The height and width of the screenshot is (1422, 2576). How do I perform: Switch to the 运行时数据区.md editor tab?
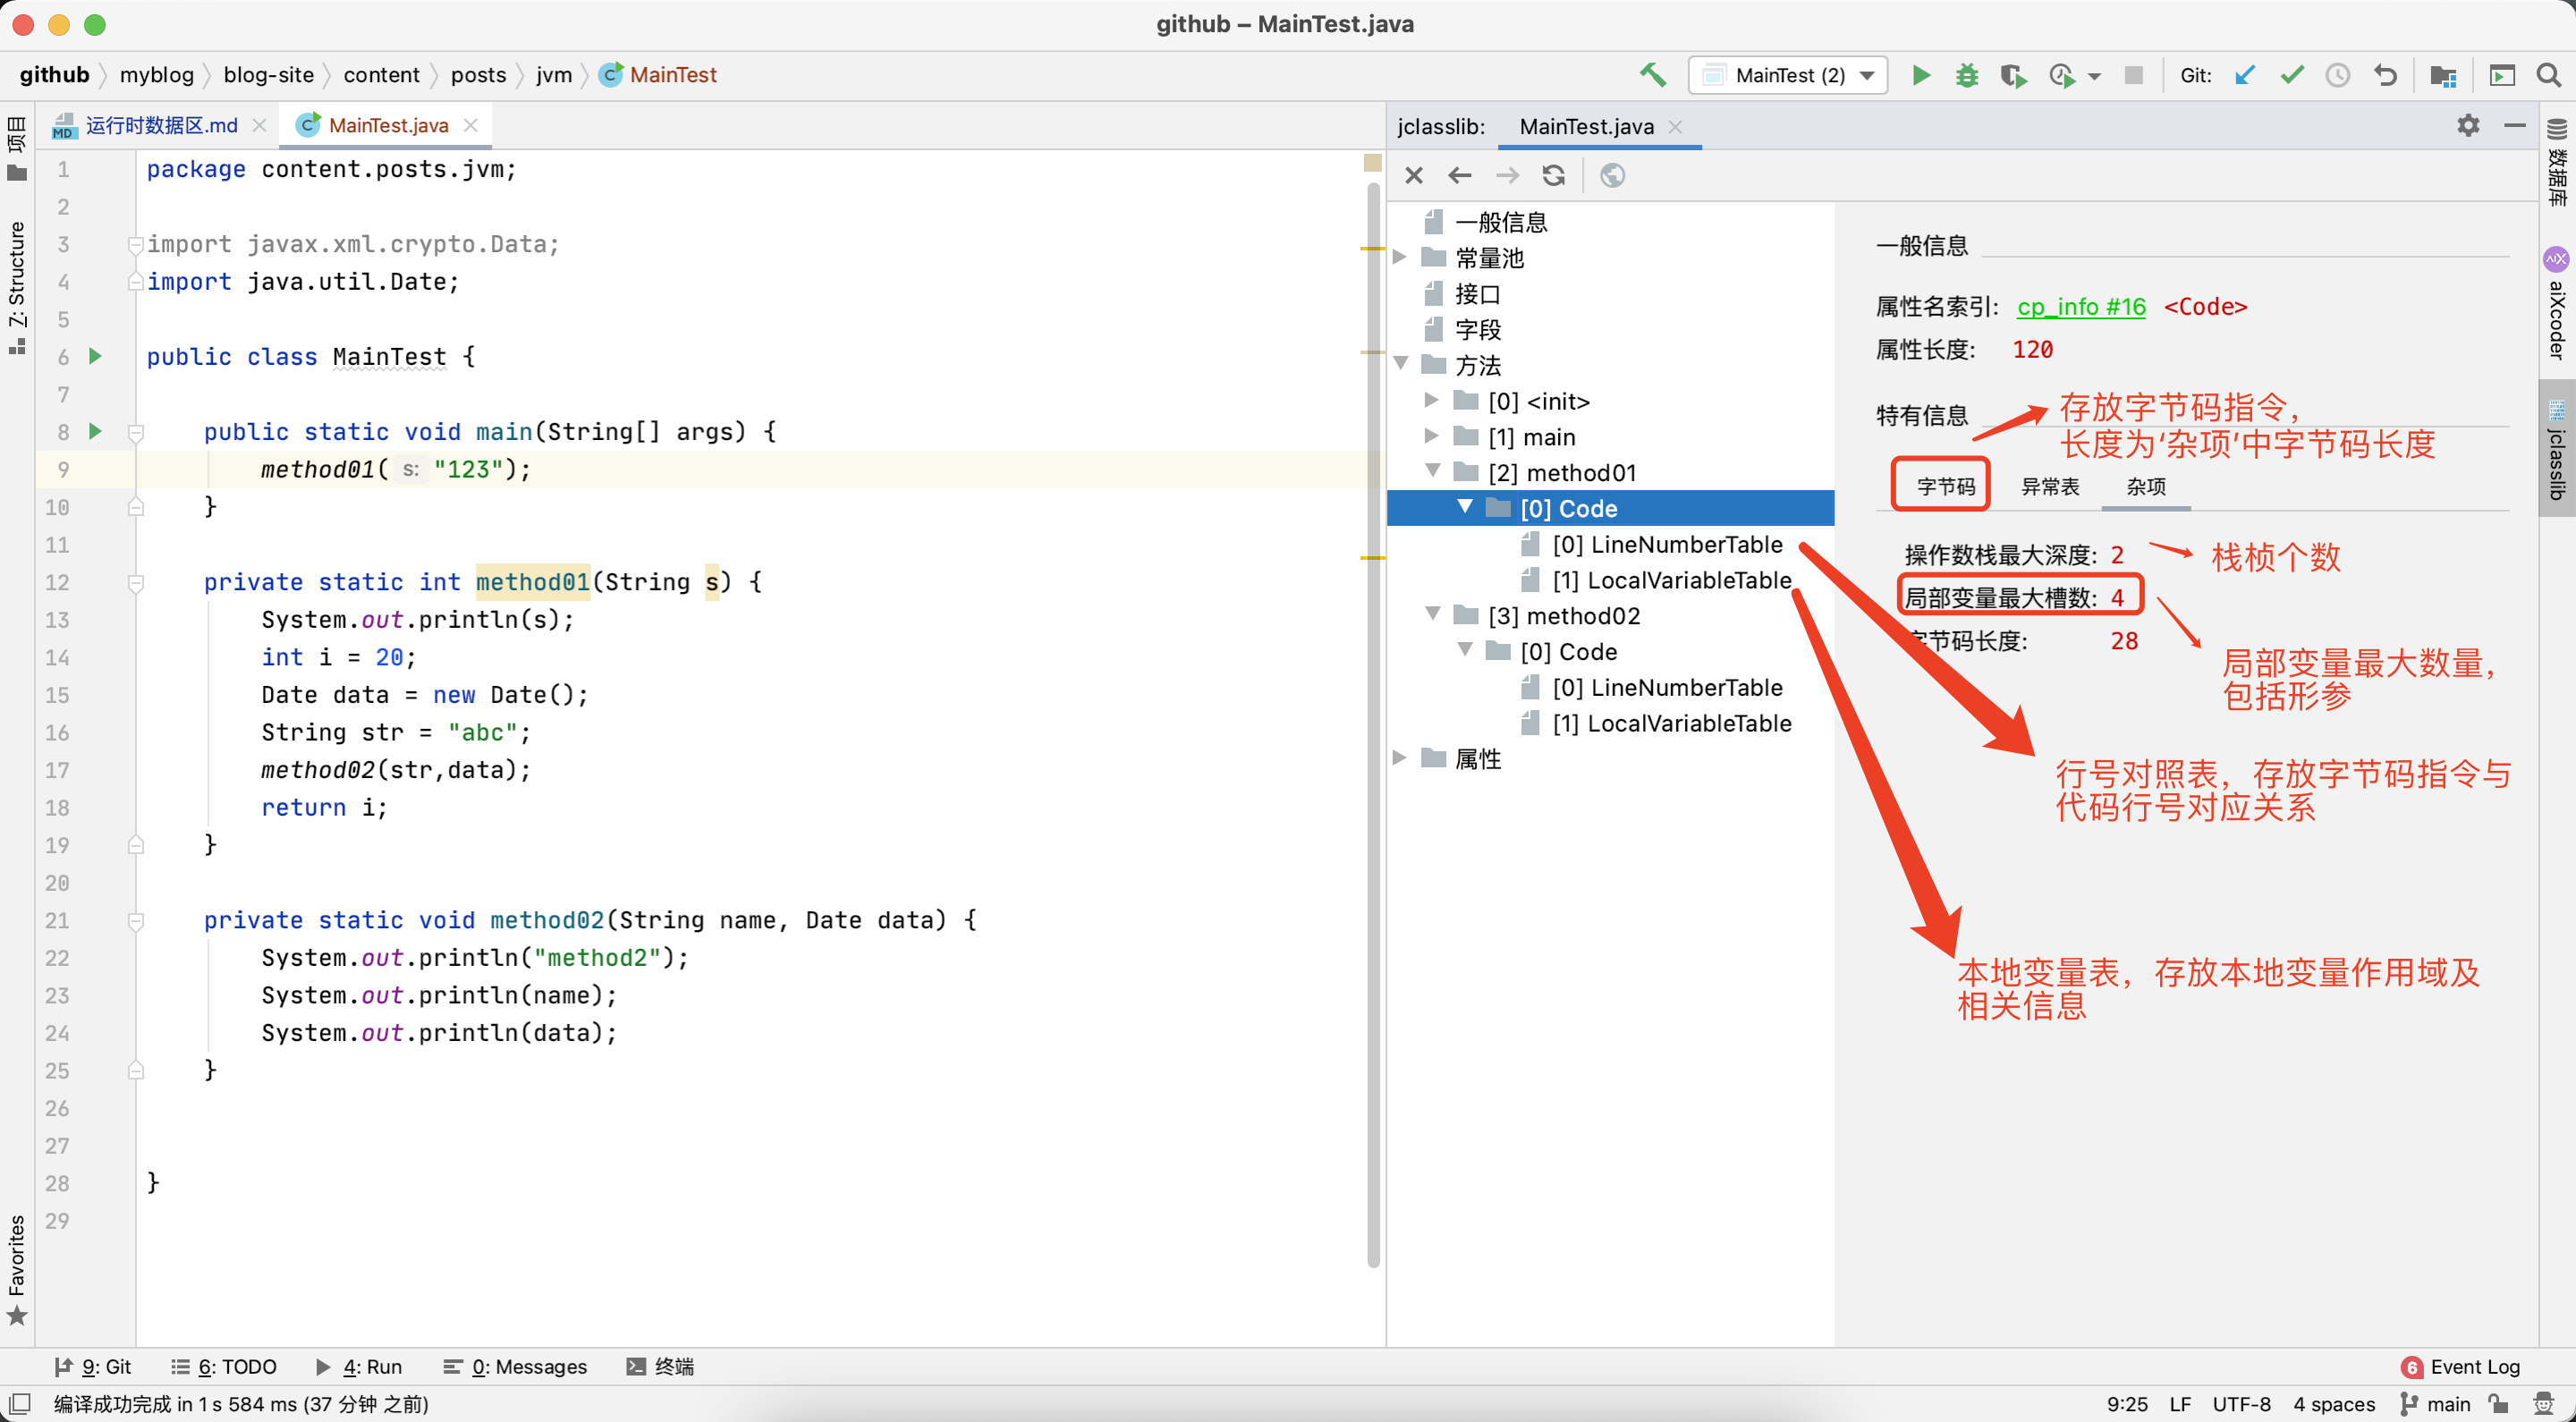pyautogui.click(x=160, y=125)
